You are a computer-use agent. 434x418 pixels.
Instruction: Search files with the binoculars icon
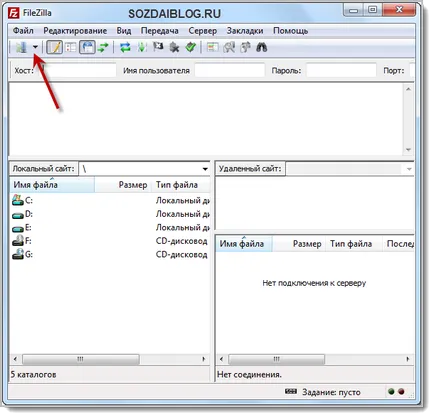[262, 47]
